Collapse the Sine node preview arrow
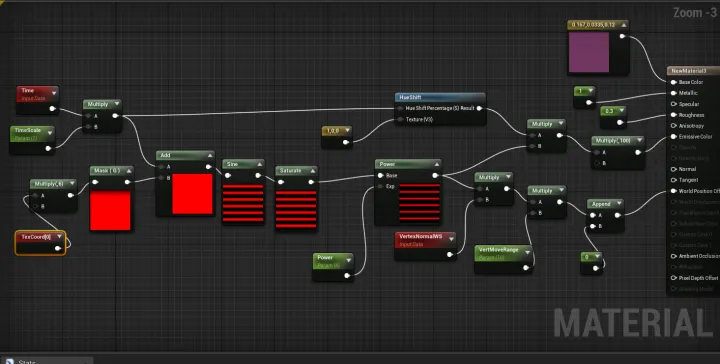 pos(259,164)
